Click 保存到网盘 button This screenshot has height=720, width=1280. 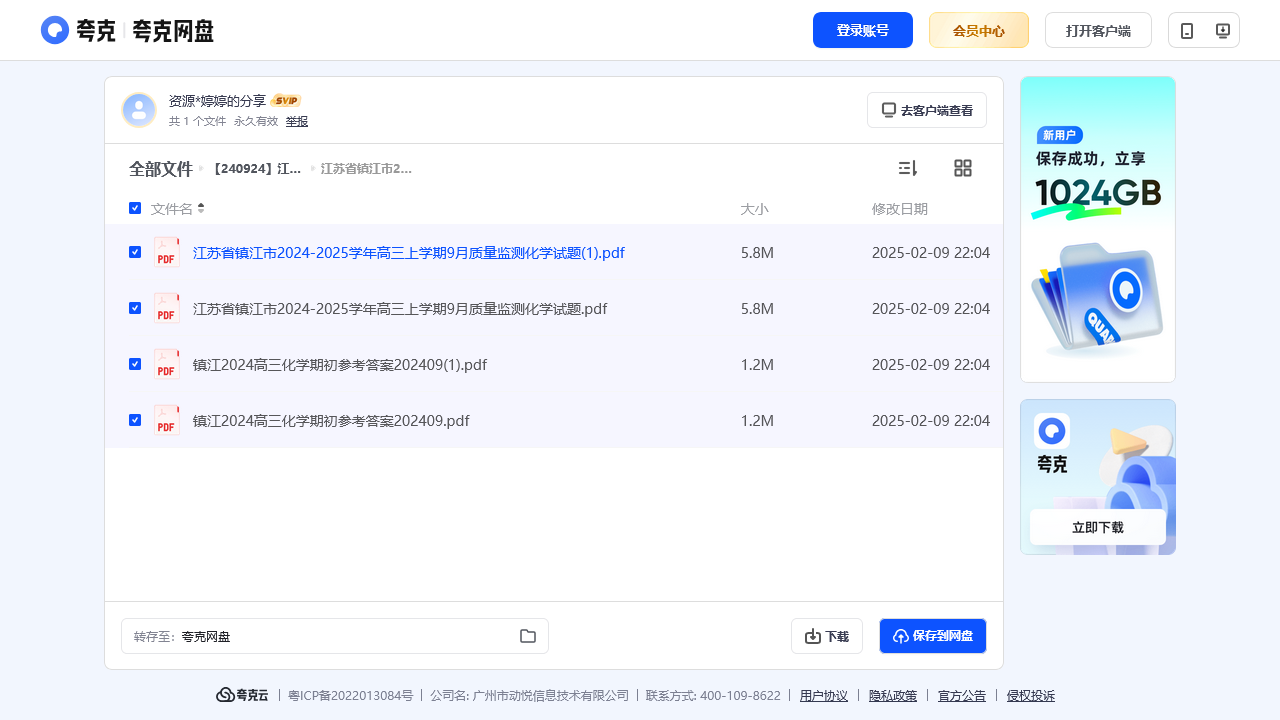933,636
